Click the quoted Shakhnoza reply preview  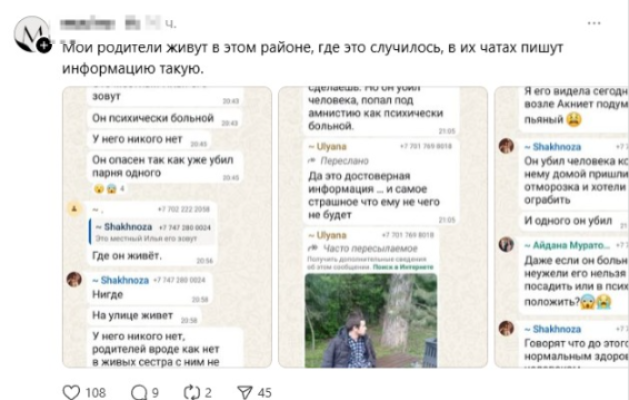point(152,232)
